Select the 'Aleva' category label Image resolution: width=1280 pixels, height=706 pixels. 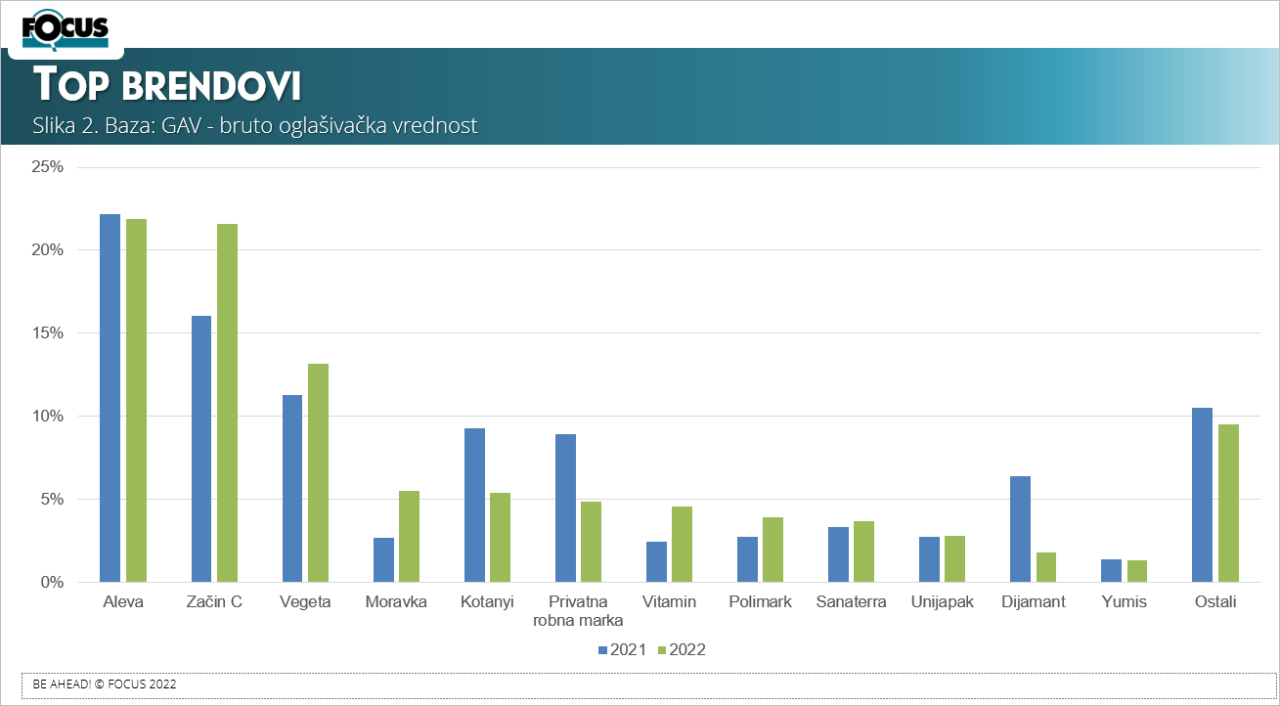pyautogui.click(x=123, y=602)
